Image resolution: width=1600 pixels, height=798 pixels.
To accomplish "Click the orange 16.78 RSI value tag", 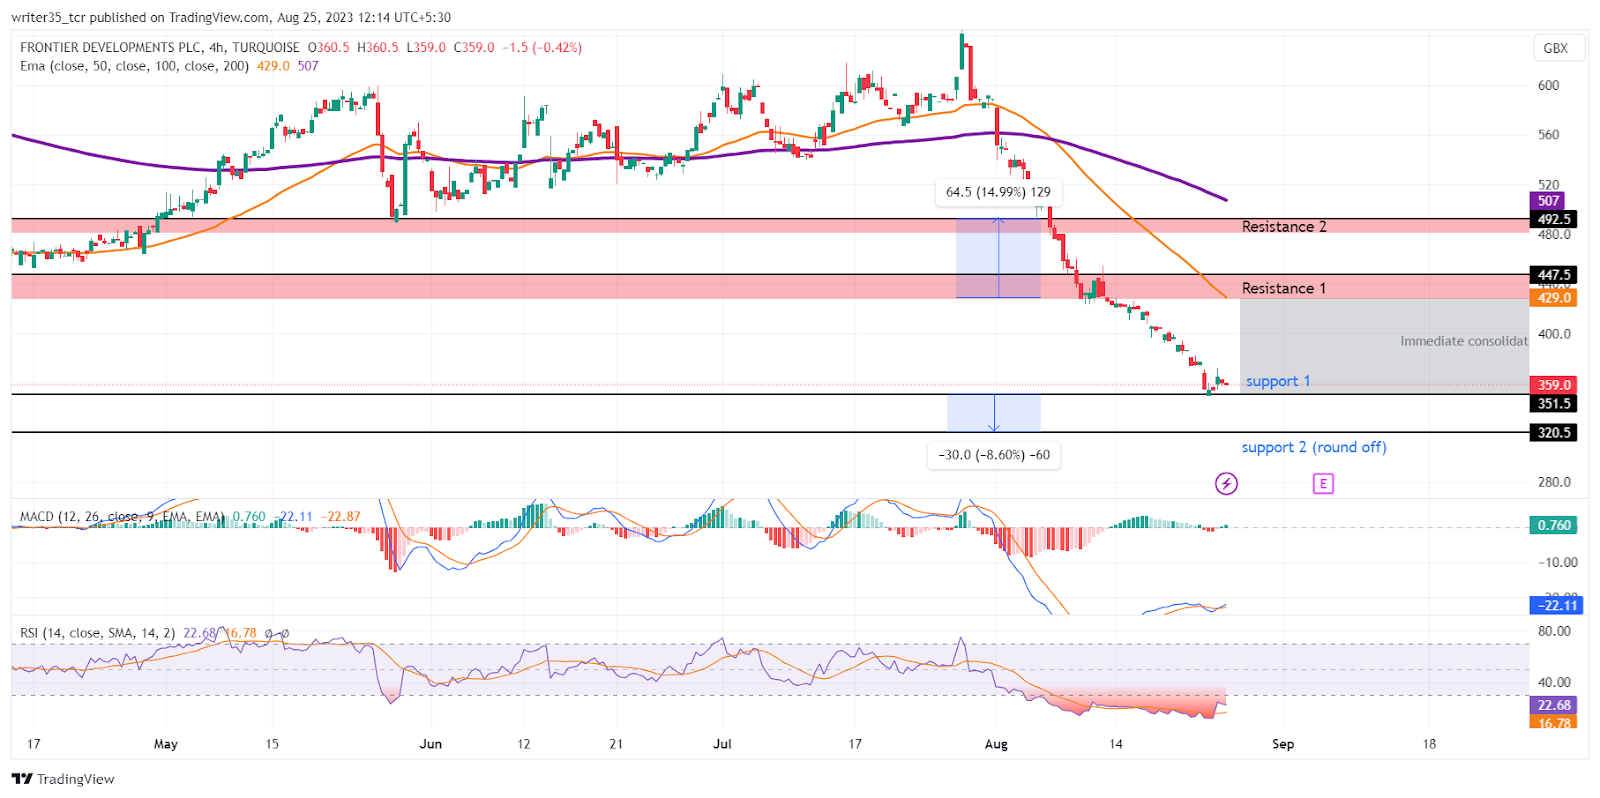I will pos(1554,722).
